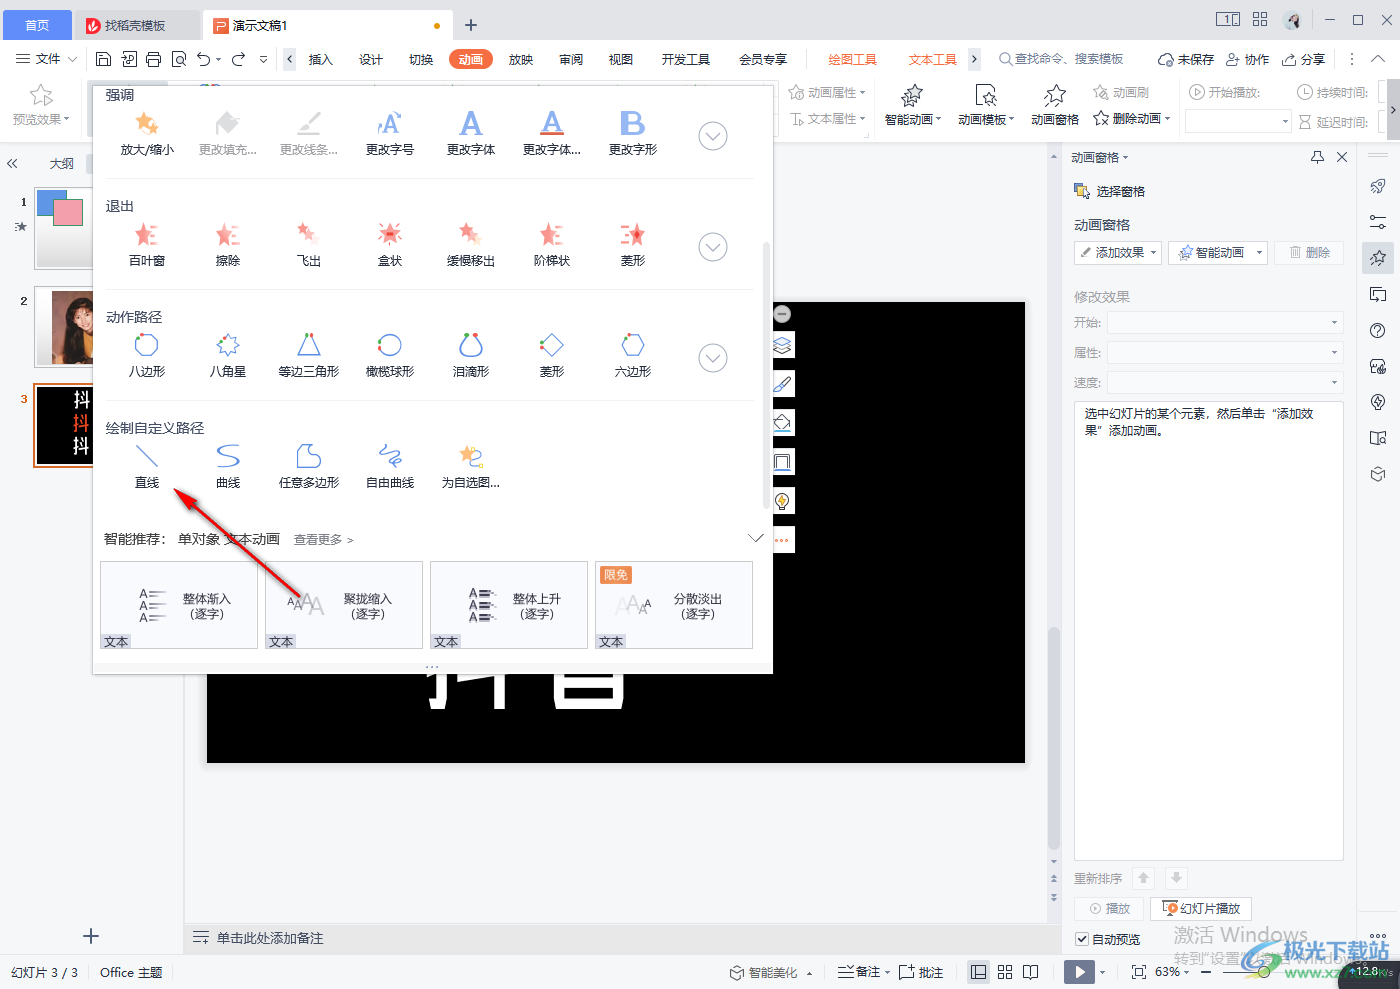Draw a 直线 custom path

(x=147, y=467)
